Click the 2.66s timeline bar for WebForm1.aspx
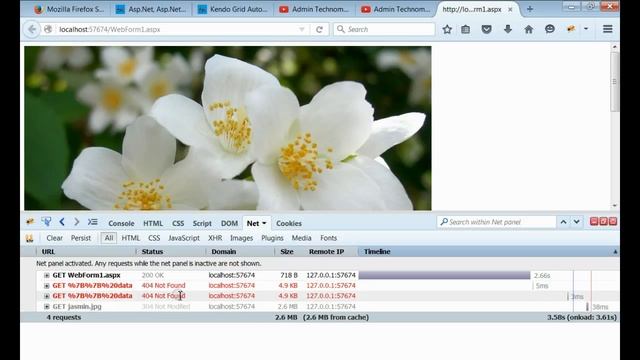The height and width of the screenshot is (360, 640). (x=444, y=276)
